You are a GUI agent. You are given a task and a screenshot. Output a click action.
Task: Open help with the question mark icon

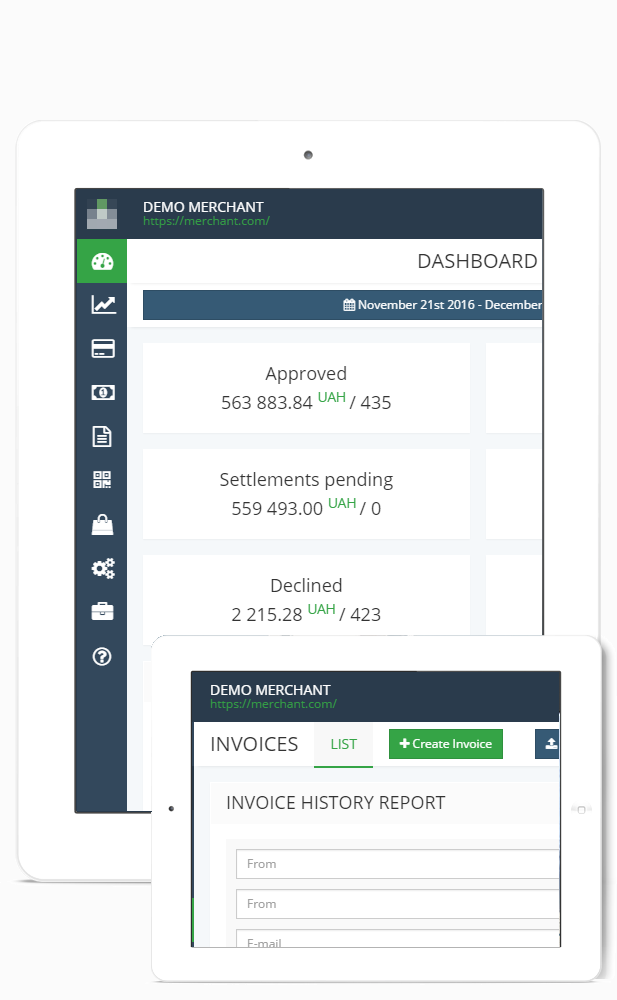pyautogui.click(x=102, y=656)
